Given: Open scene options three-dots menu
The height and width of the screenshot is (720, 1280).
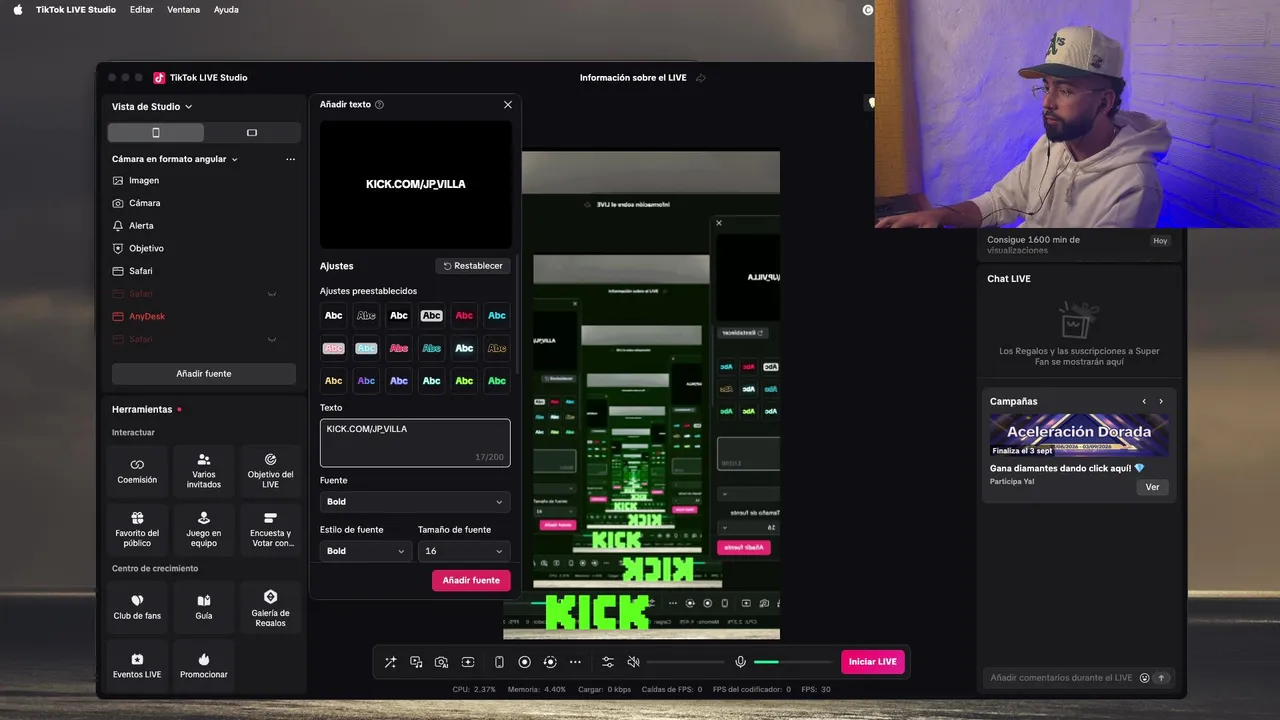Looking at the screenshot, I should click(290, 159).
